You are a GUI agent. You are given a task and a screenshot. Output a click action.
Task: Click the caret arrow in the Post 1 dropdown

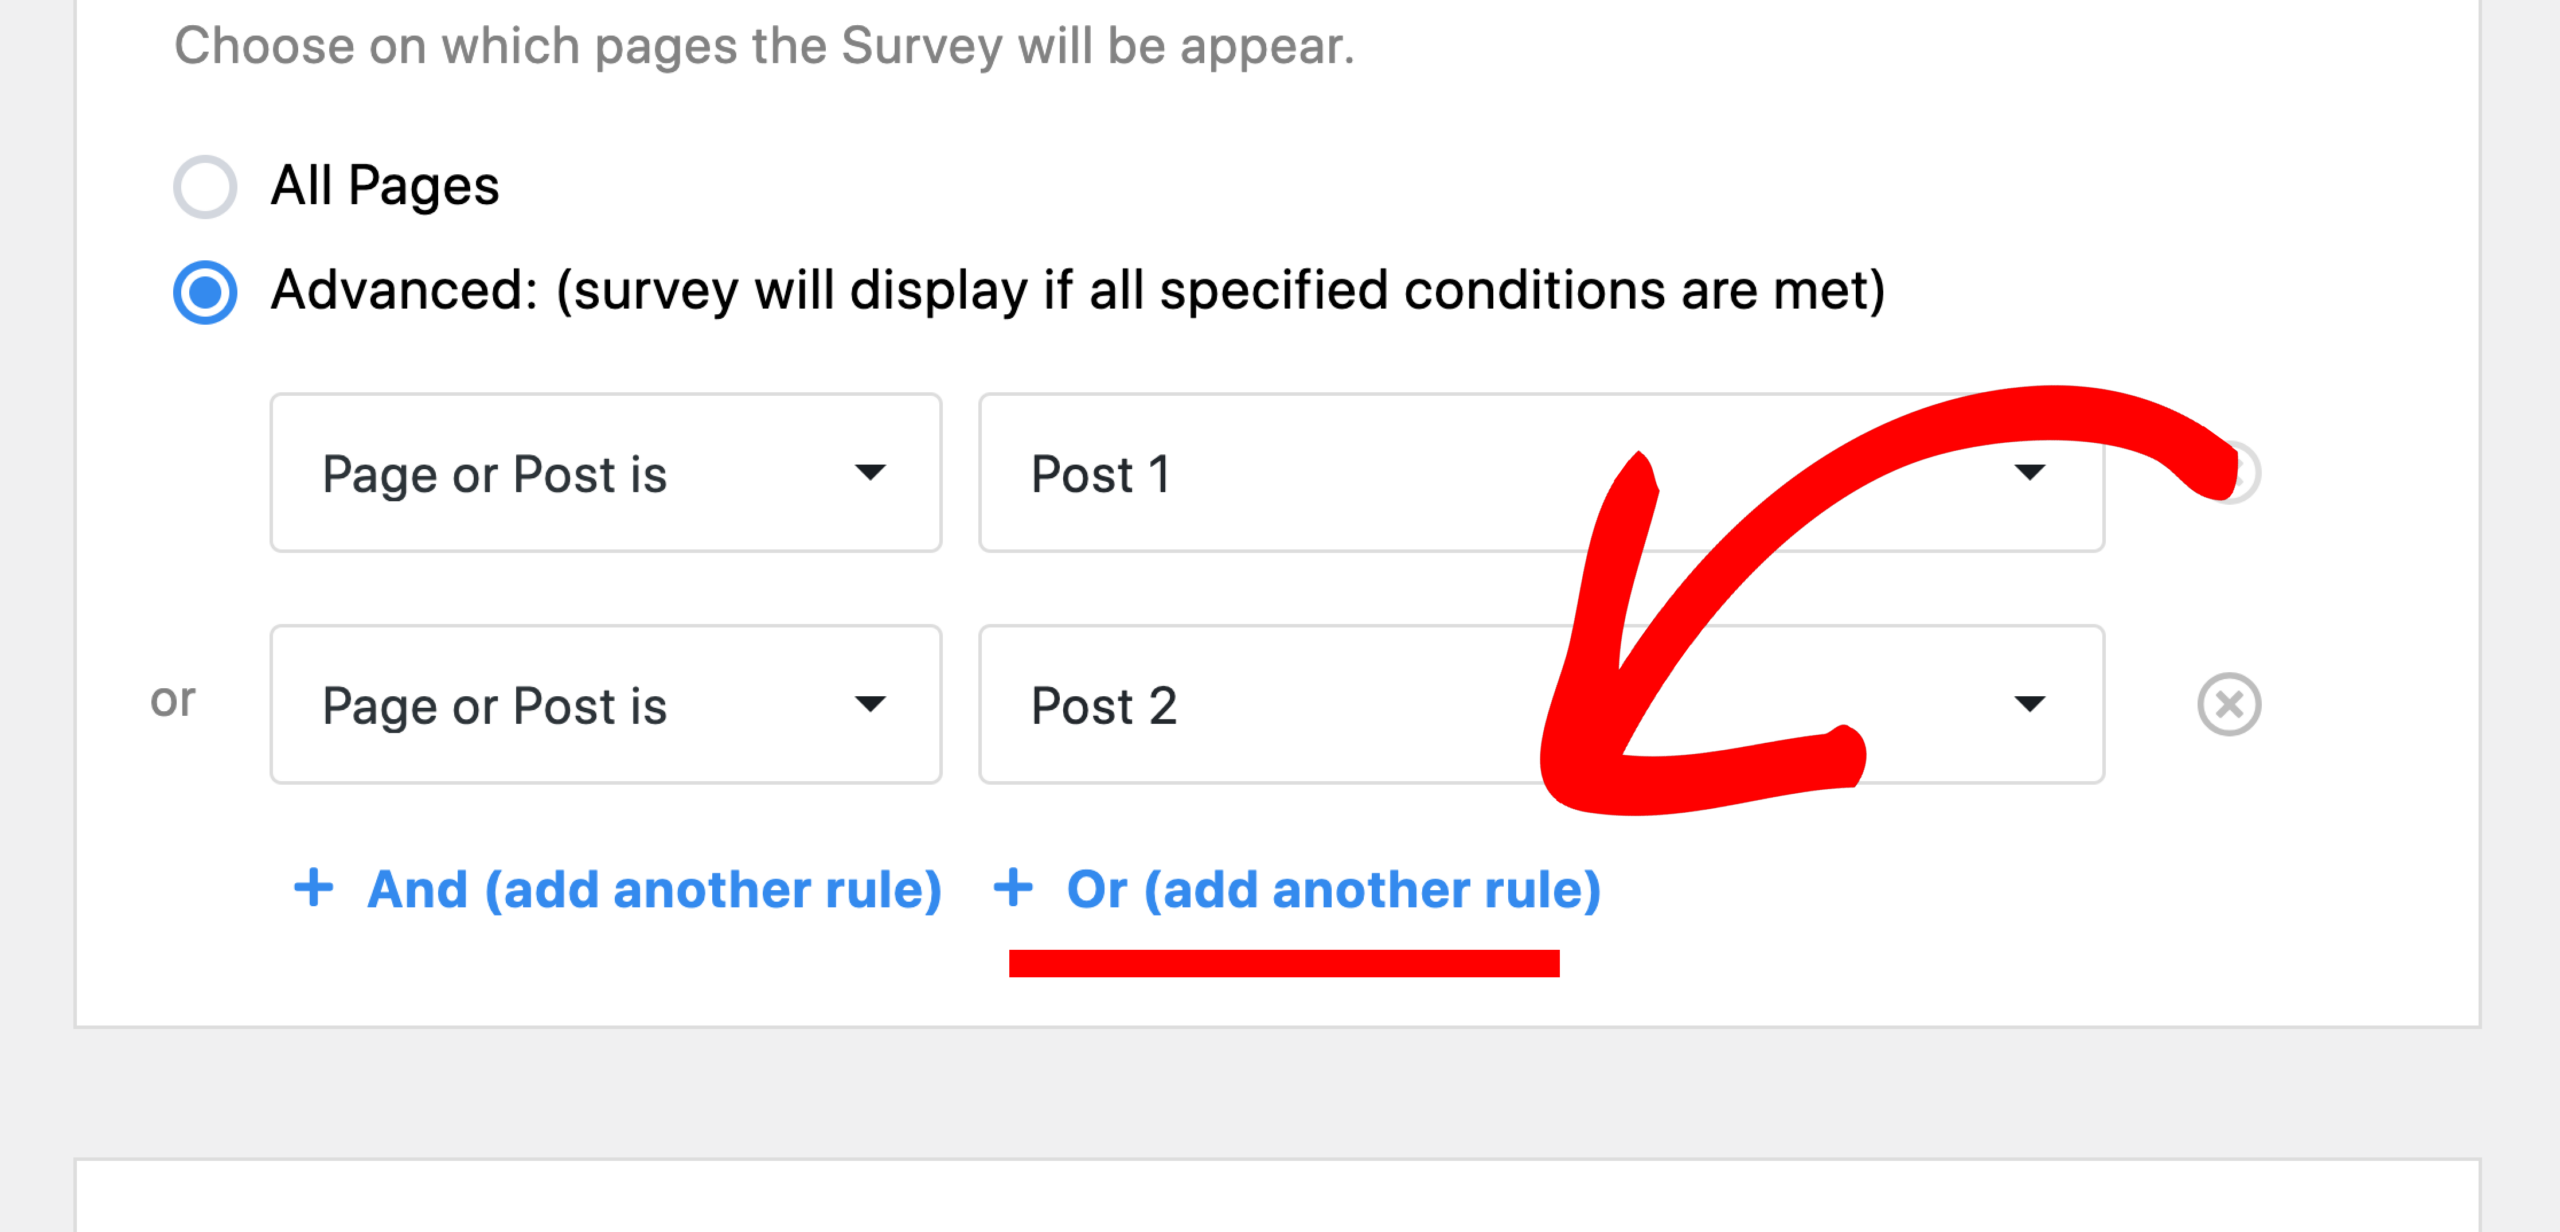(2029, 472)
